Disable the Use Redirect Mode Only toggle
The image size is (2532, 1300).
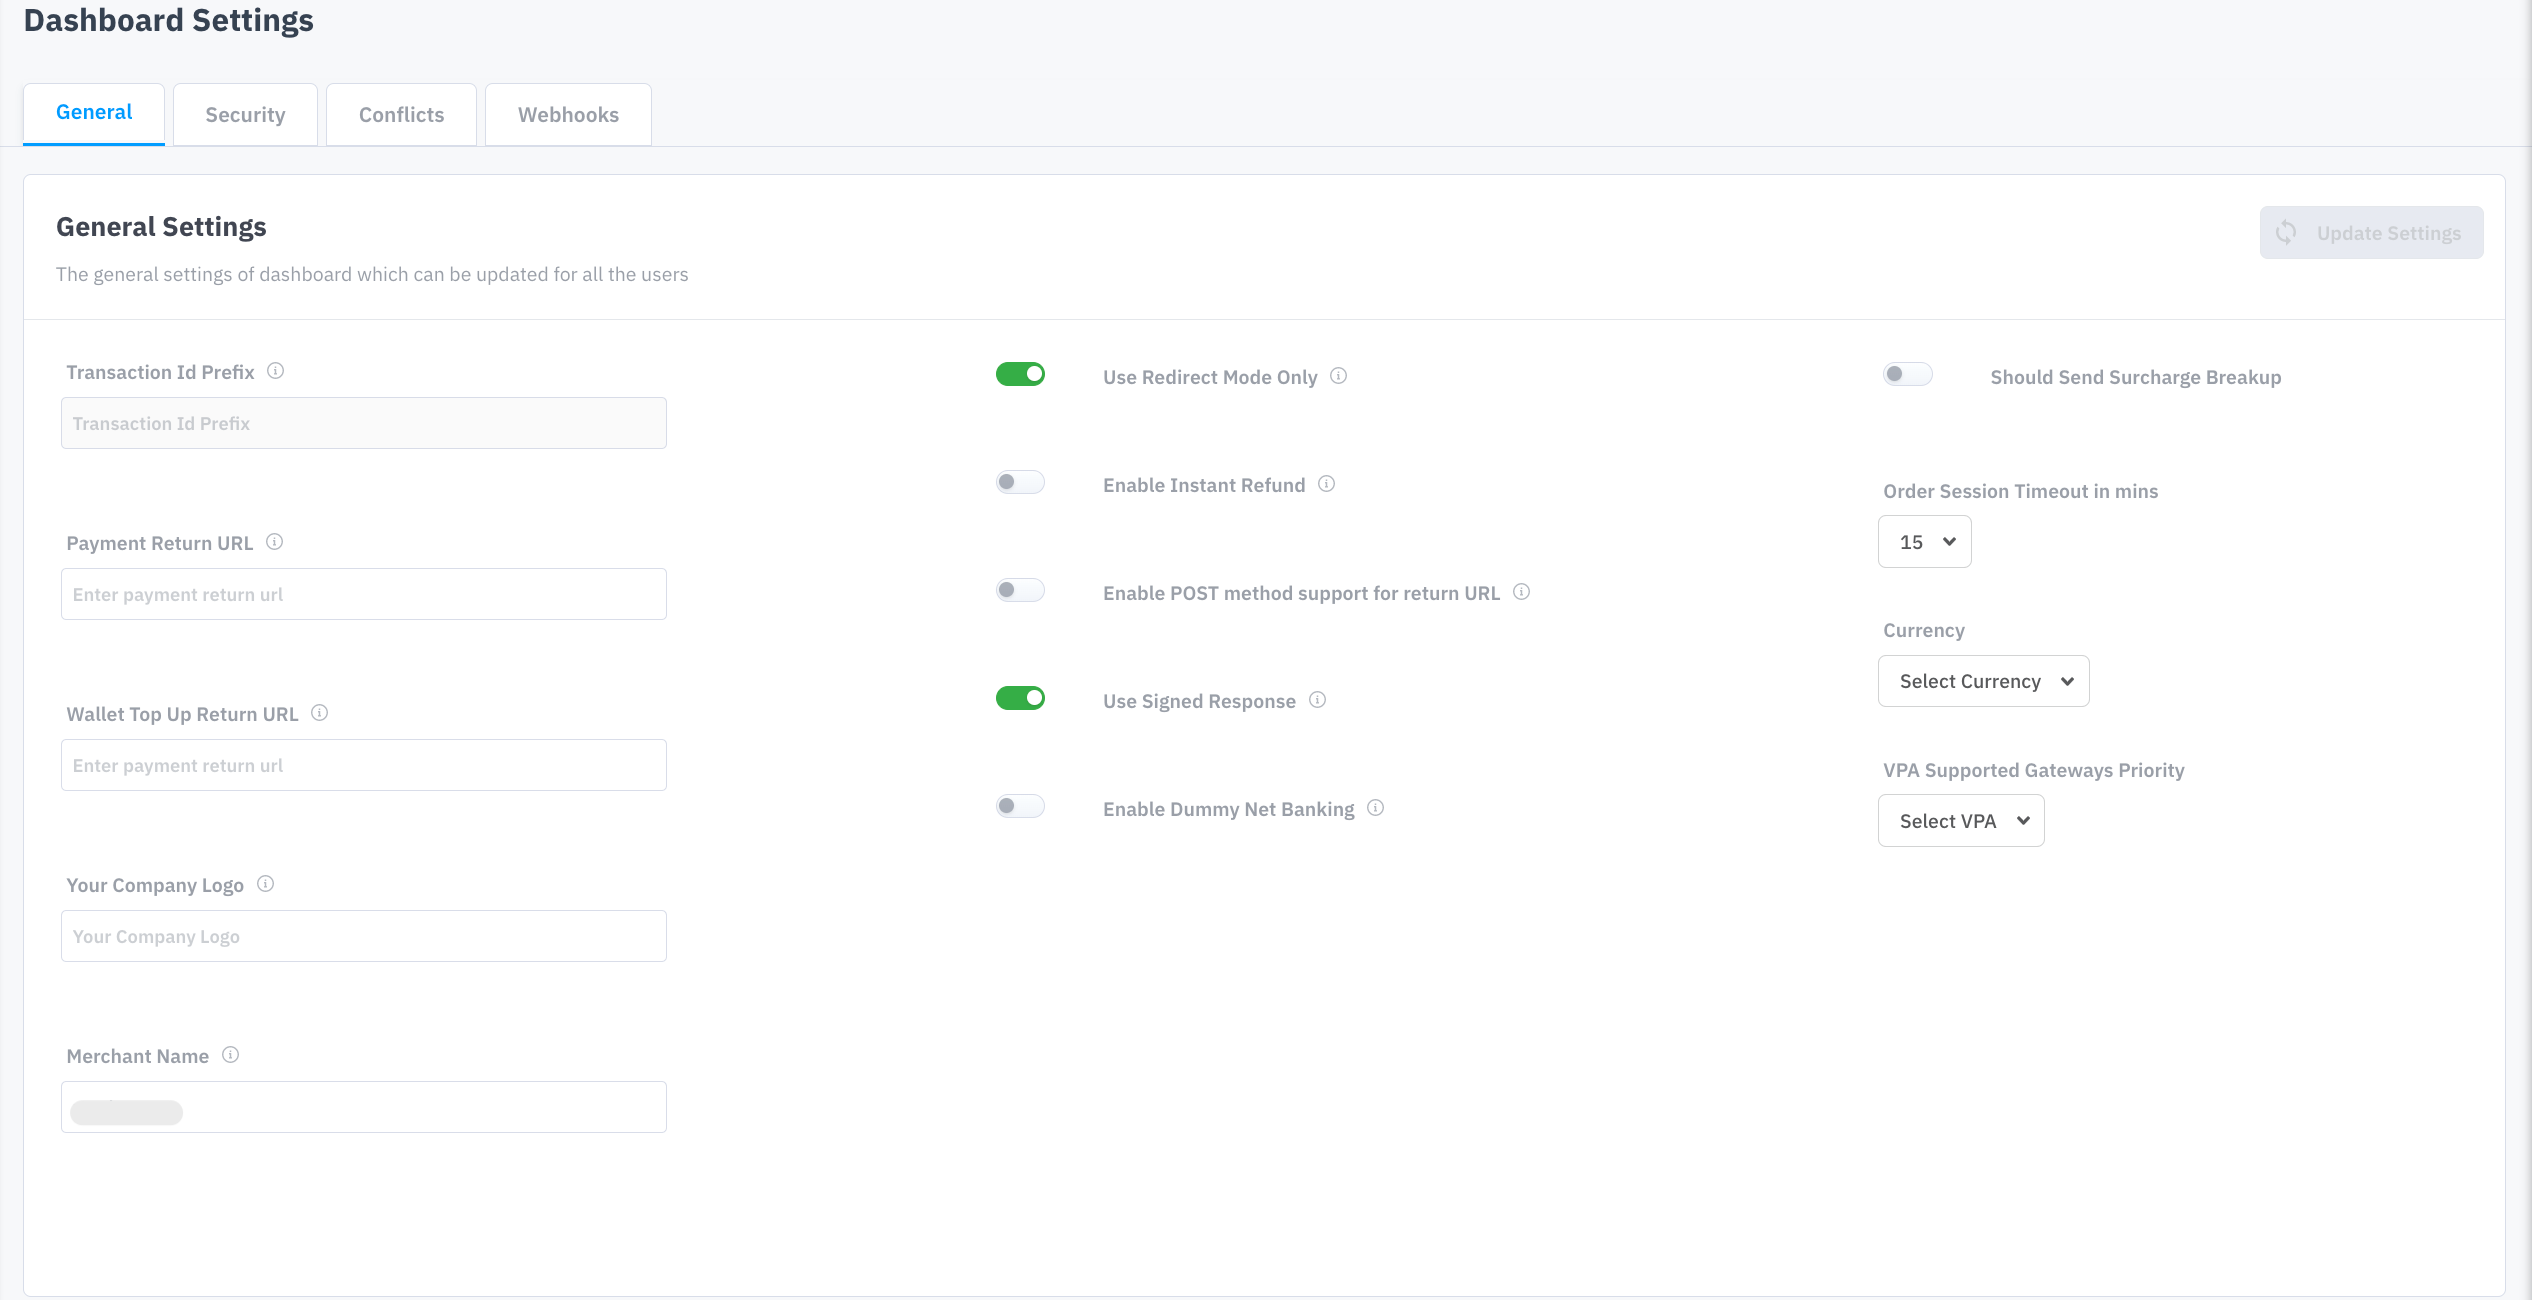pos(1020,374)
